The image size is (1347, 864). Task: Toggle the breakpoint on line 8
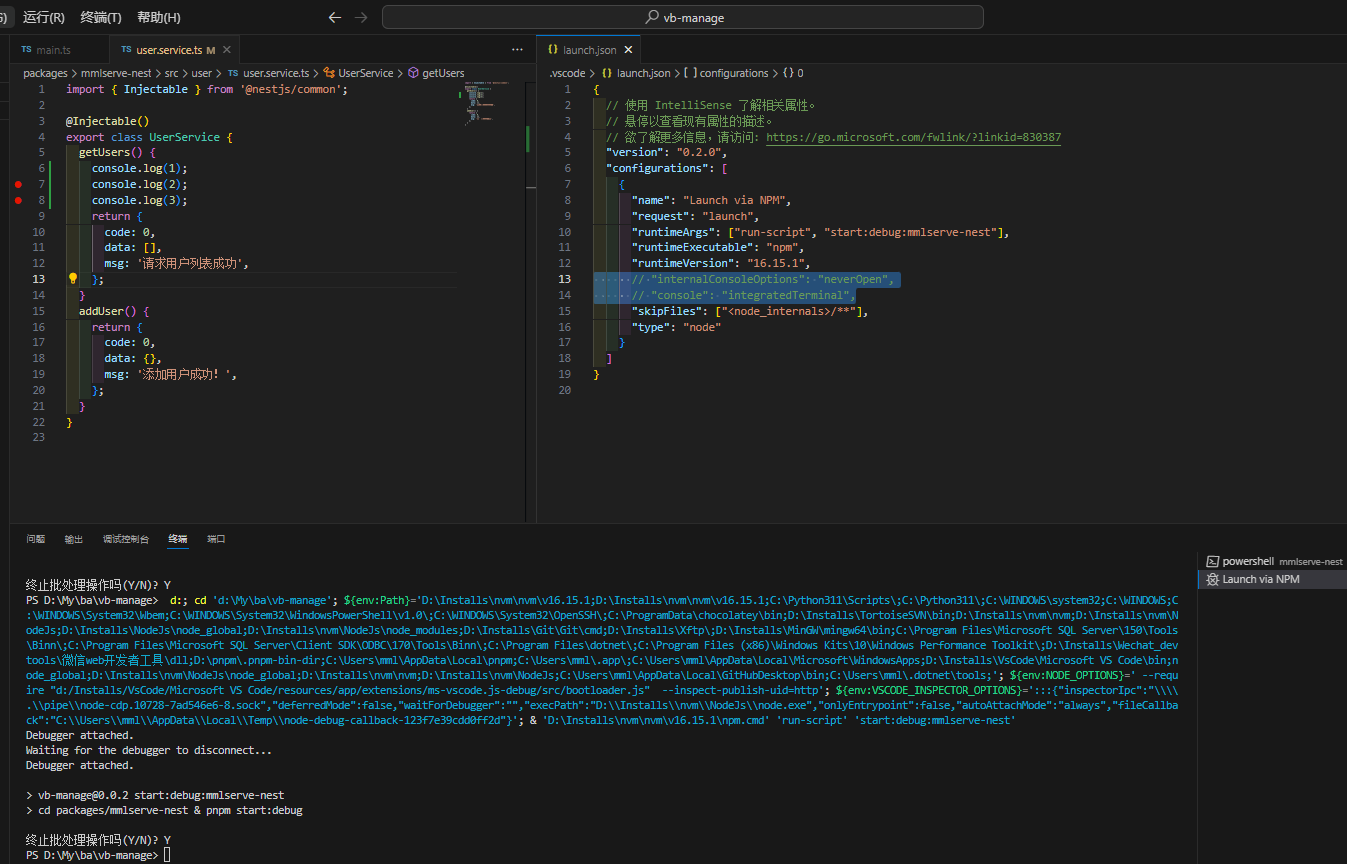(x=18, y=201)
